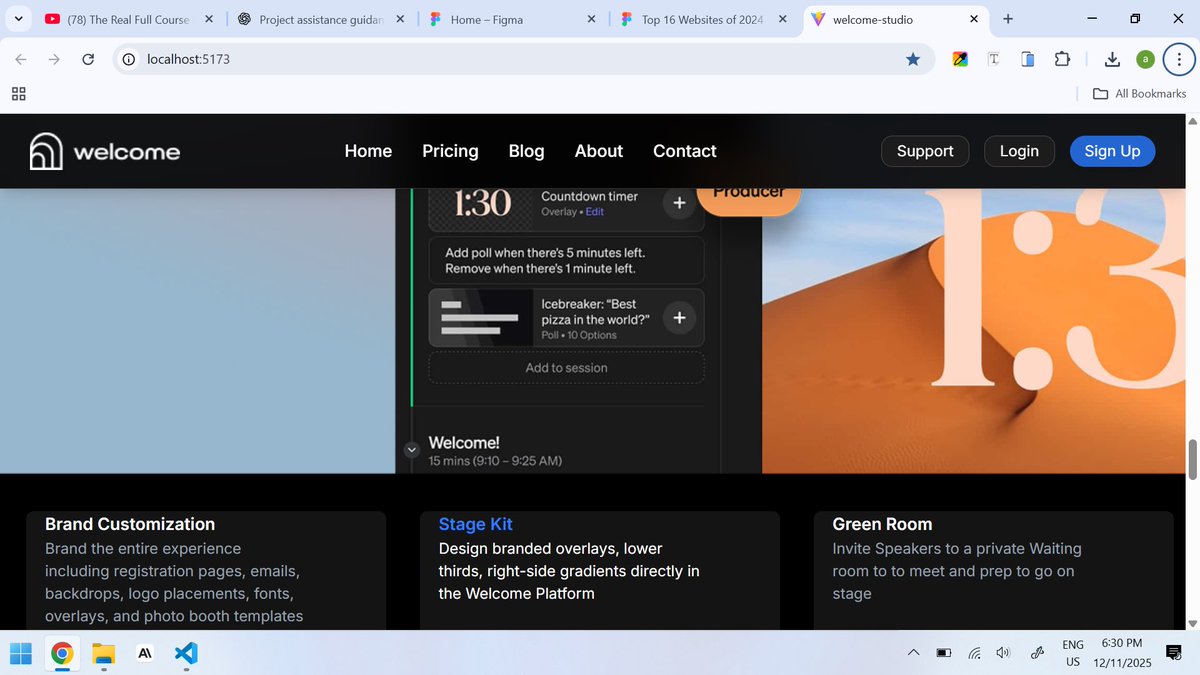
Task: Collapse the Welcome! session chevron
Action: point(411,449)
